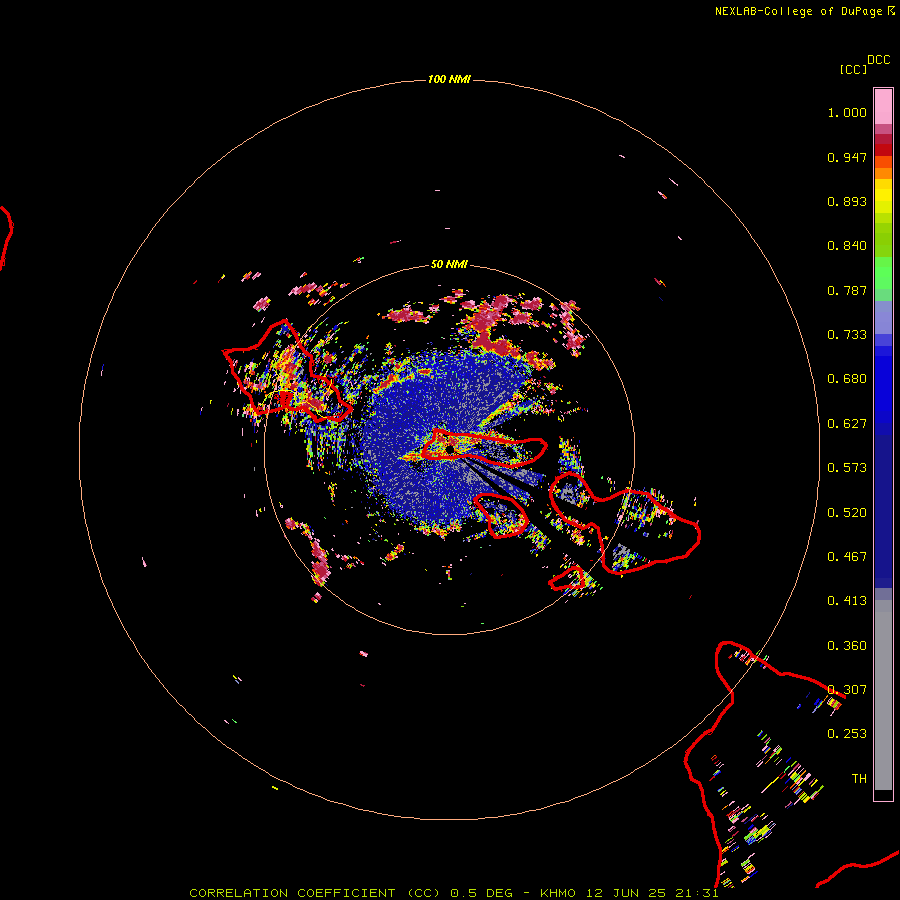Select the 0.253 legend value
The image size is (900, 900).
click(x=847, y=734)
